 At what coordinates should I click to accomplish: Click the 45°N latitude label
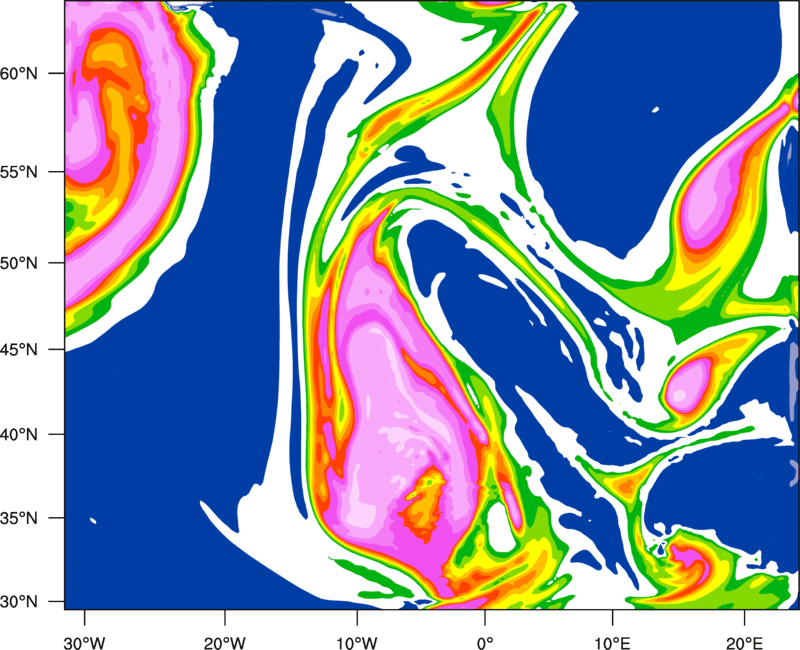19,350
